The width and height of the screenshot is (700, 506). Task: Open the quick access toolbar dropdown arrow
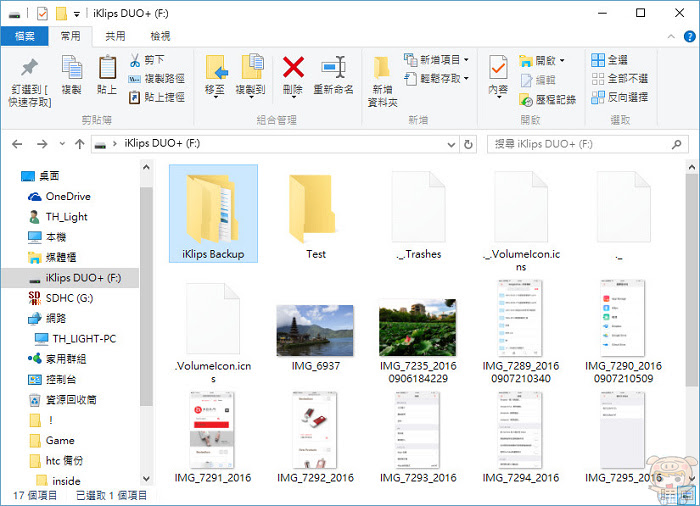77,14
